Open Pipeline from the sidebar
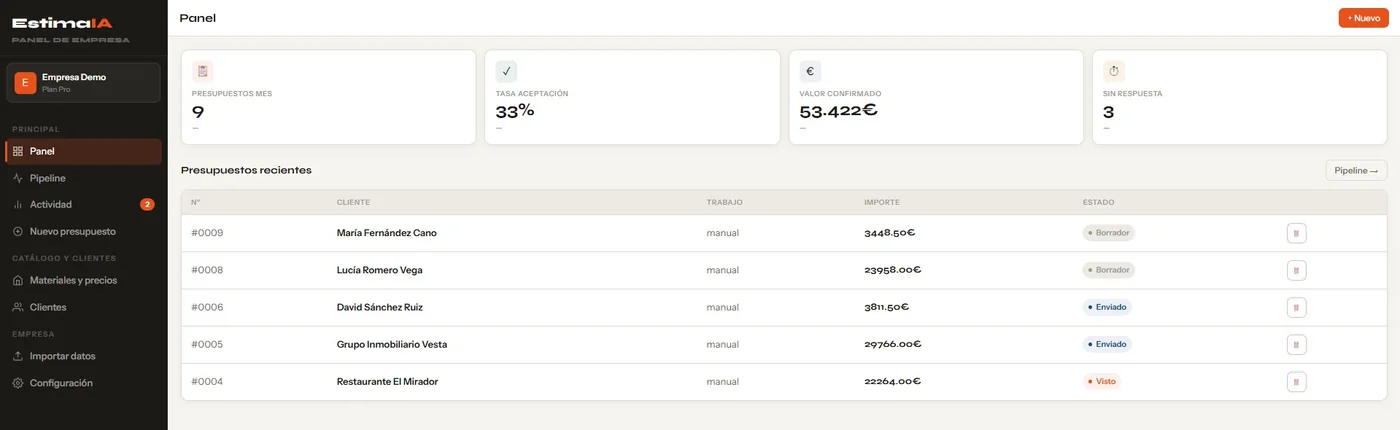This screenshot has height=430, width=1400. pyautogui.click(x=84, y=178)
